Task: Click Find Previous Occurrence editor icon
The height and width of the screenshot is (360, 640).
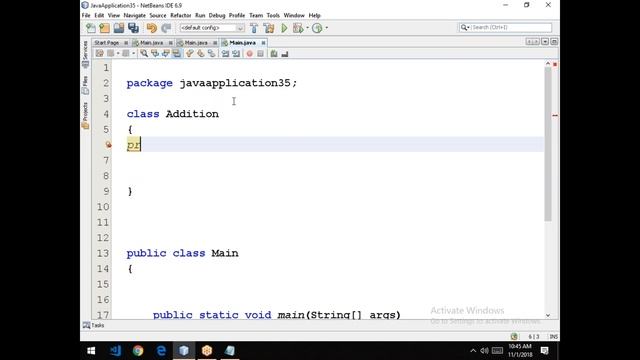Action: click(x=155, y=53)
